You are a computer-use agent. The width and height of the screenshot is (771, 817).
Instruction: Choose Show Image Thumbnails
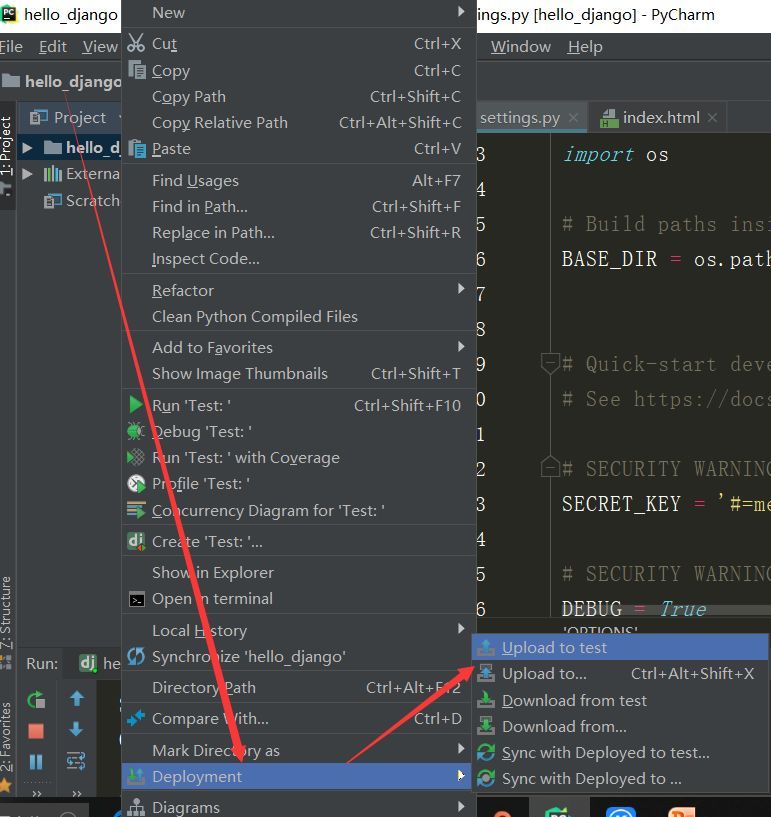(299, 374)
